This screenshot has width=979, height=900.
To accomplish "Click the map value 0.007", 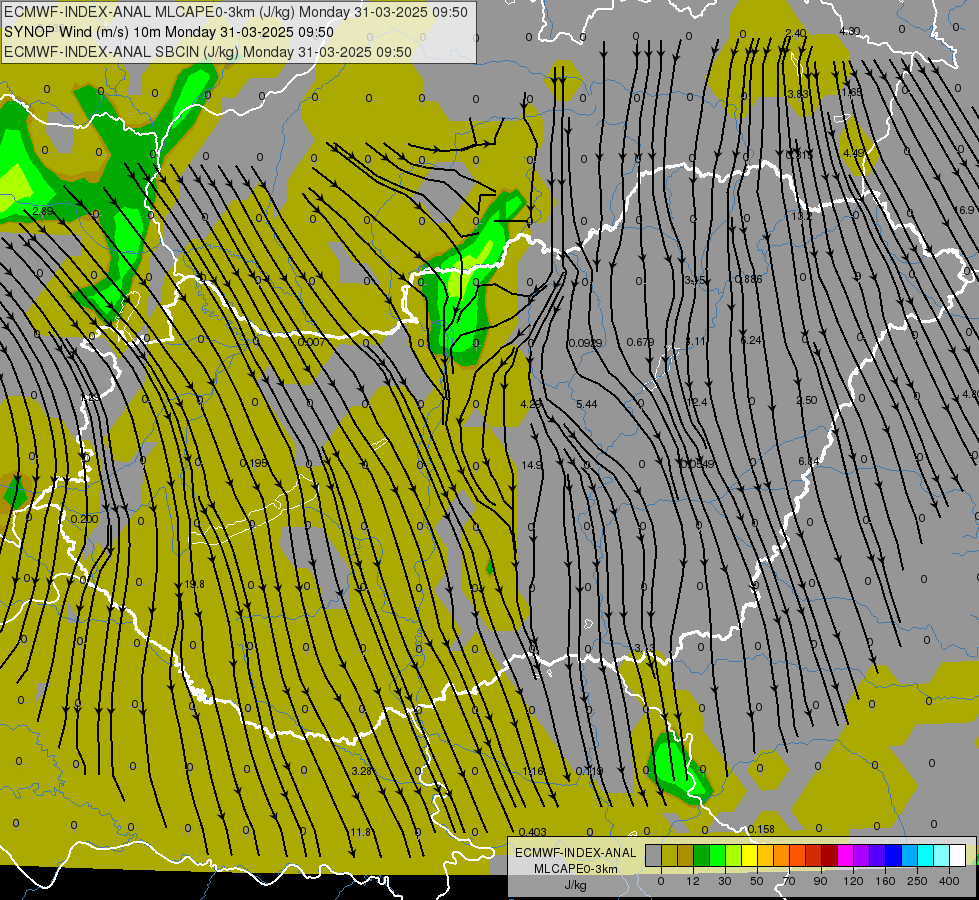I will (x=311, y=342).
